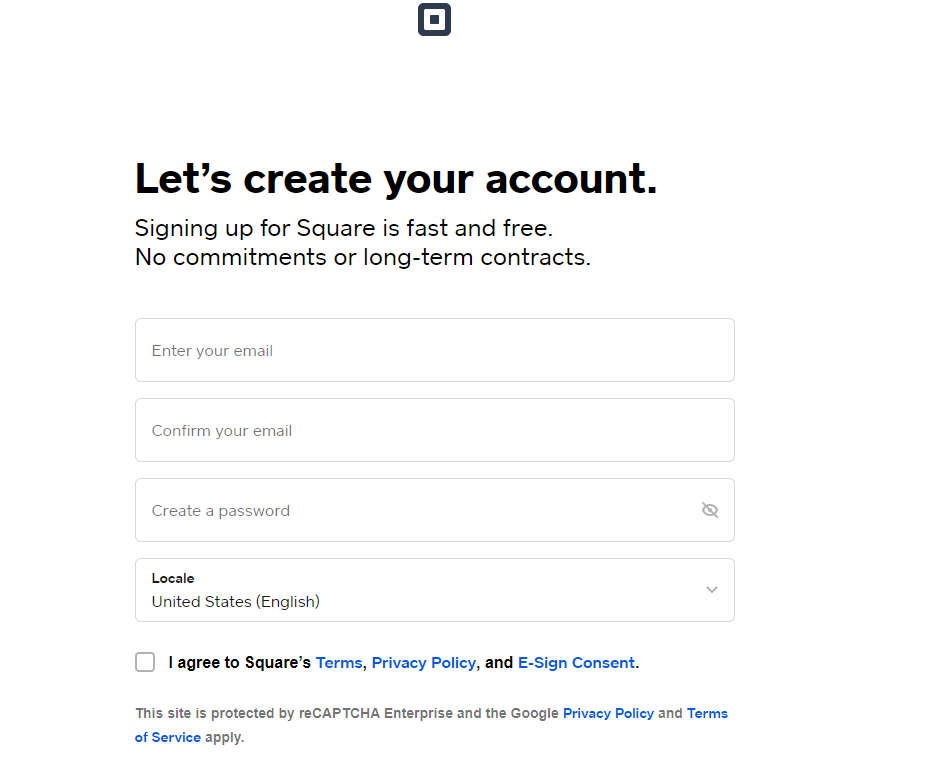Image resolution: width=930 pixels, height=758 pixels.
Task: Click the word "apply." after Terms of Service
Action: point(224,737)
